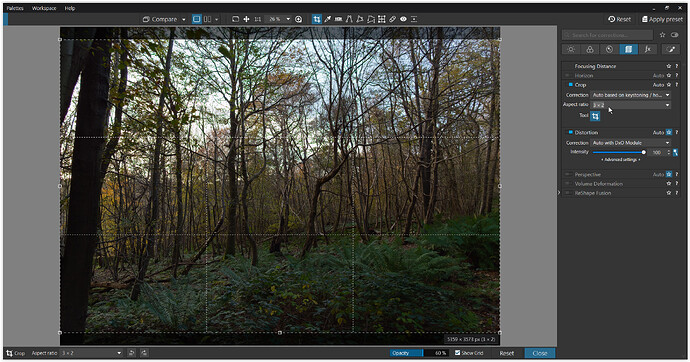The height and width of the screenshot is (362, 690).
Task: Activate the Horizon tool icon
Action: pyautogui.click(x=338, y=19)
